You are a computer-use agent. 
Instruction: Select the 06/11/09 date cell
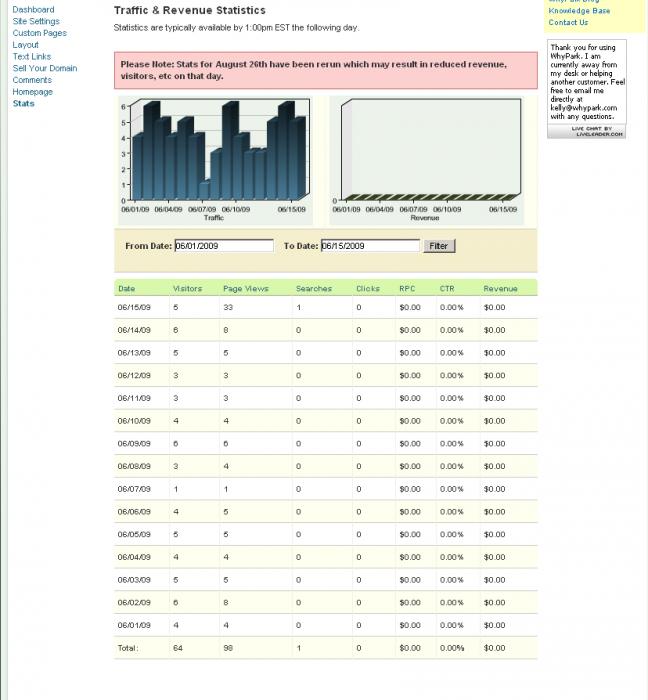(134, 398)
